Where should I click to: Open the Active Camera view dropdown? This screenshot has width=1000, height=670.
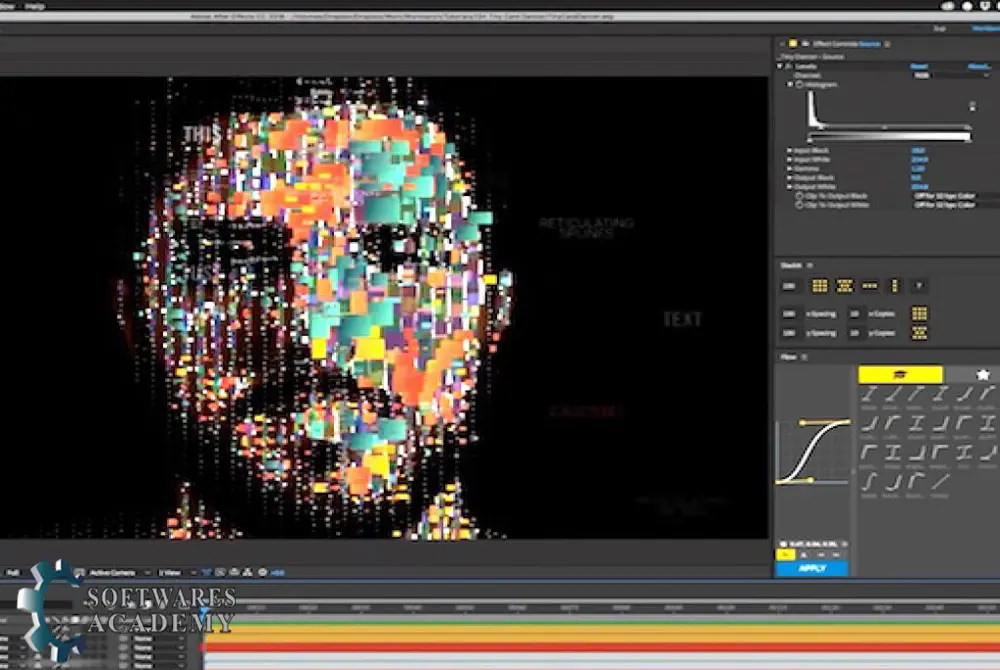(x=119, y=572)
